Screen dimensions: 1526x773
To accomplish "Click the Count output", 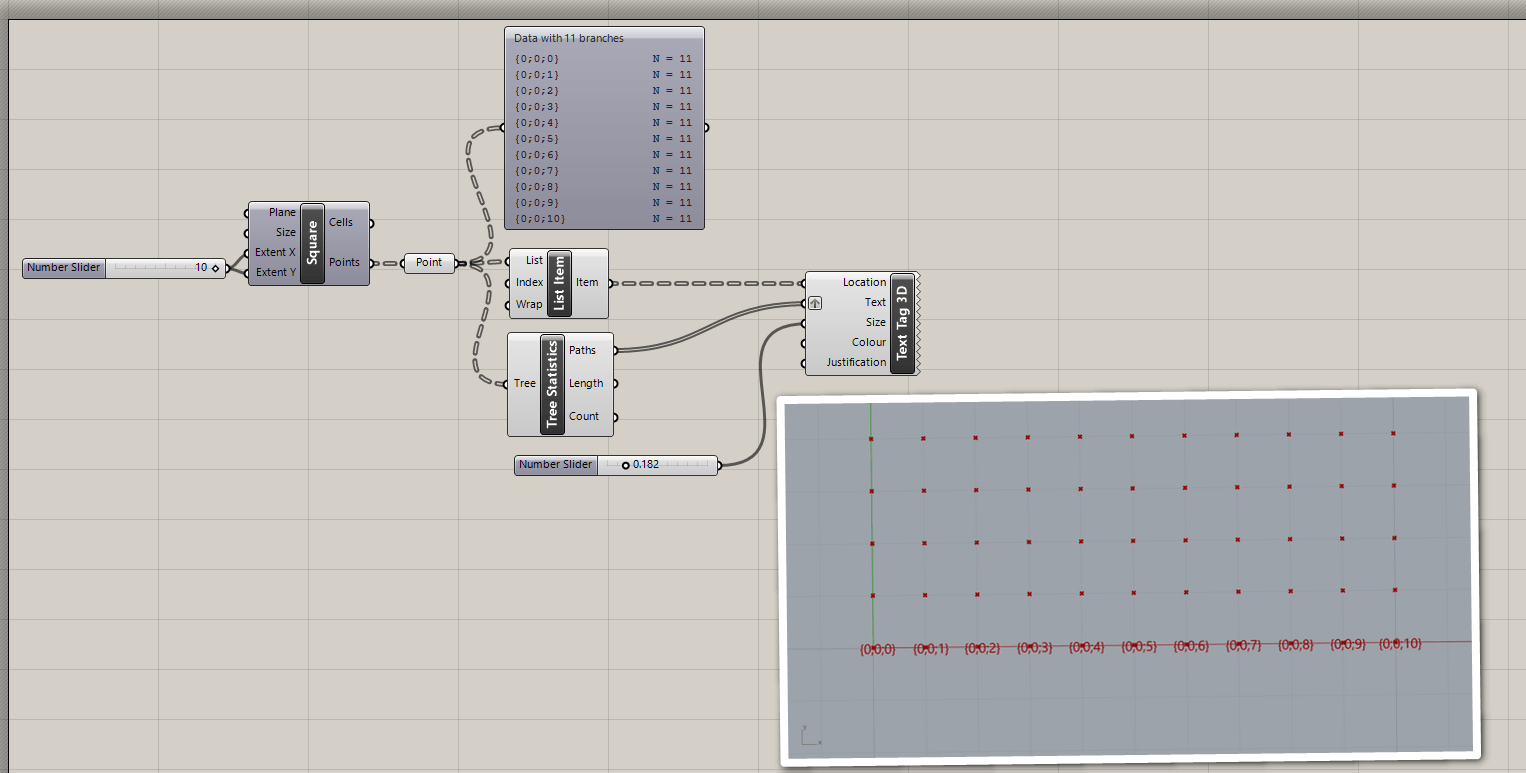I will point(584,417).
